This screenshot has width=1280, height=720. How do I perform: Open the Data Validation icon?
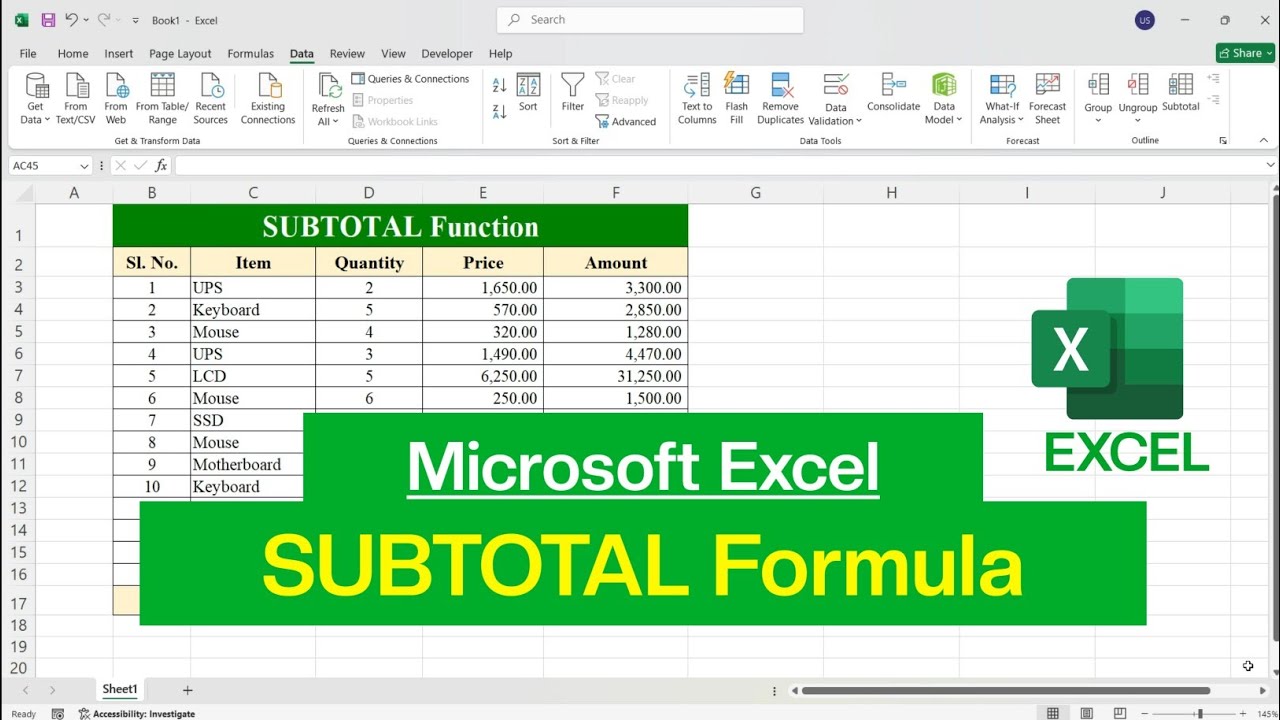tap(836, 85)
